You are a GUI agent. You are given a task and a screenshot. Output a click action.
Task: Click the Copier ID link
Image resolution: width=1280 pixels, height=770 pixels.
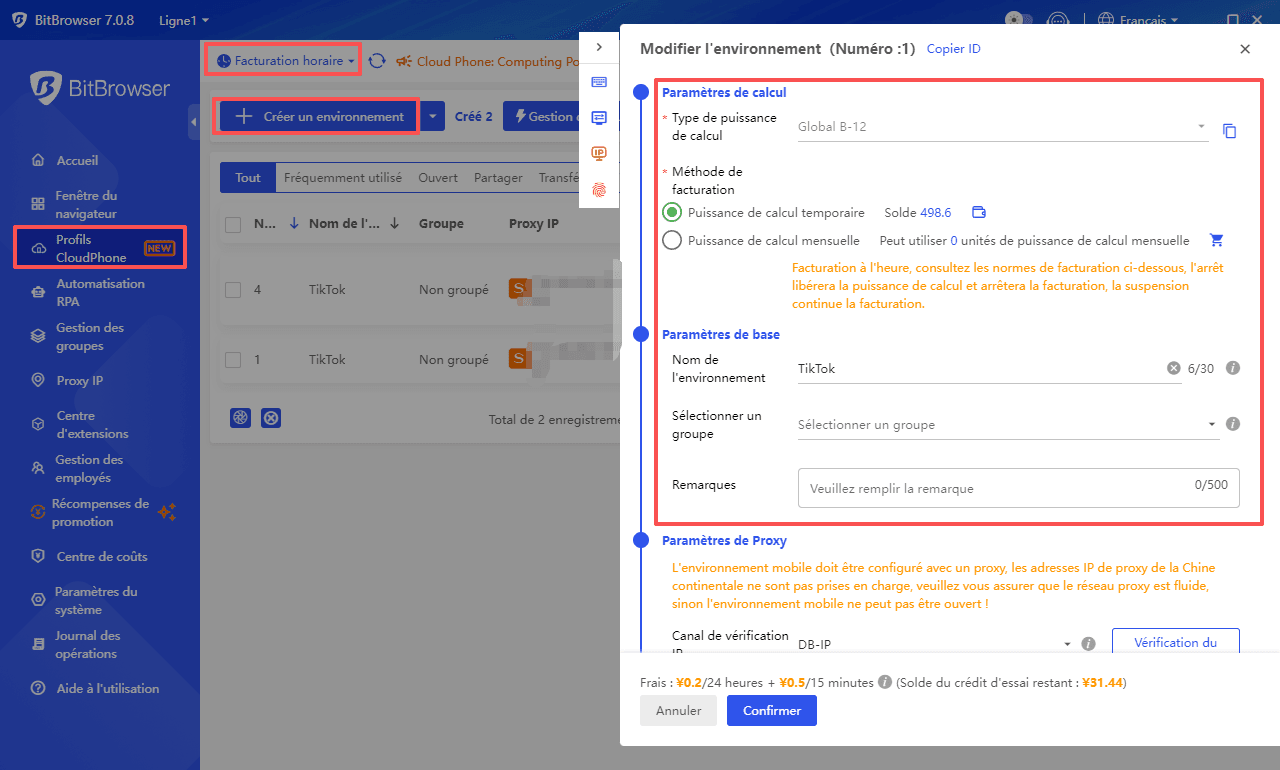pos(953,49)
